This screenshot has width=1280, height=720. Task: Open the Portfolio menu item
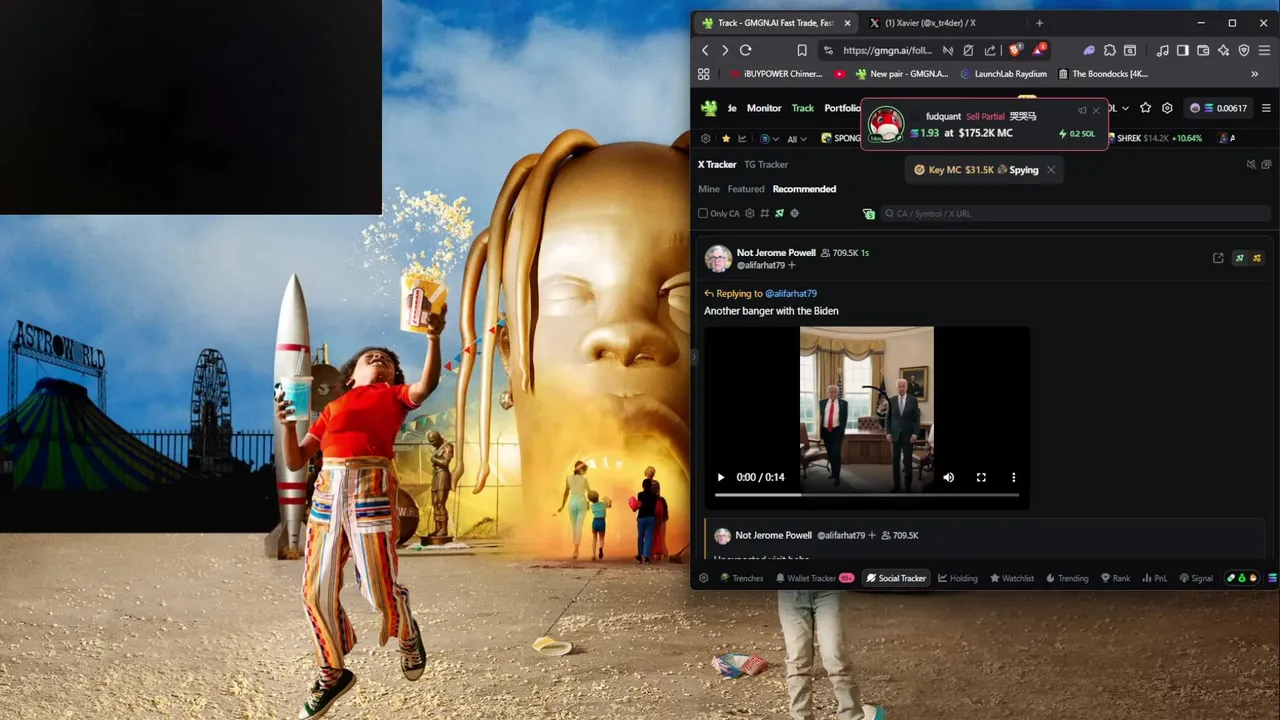[x=842, y=108]
